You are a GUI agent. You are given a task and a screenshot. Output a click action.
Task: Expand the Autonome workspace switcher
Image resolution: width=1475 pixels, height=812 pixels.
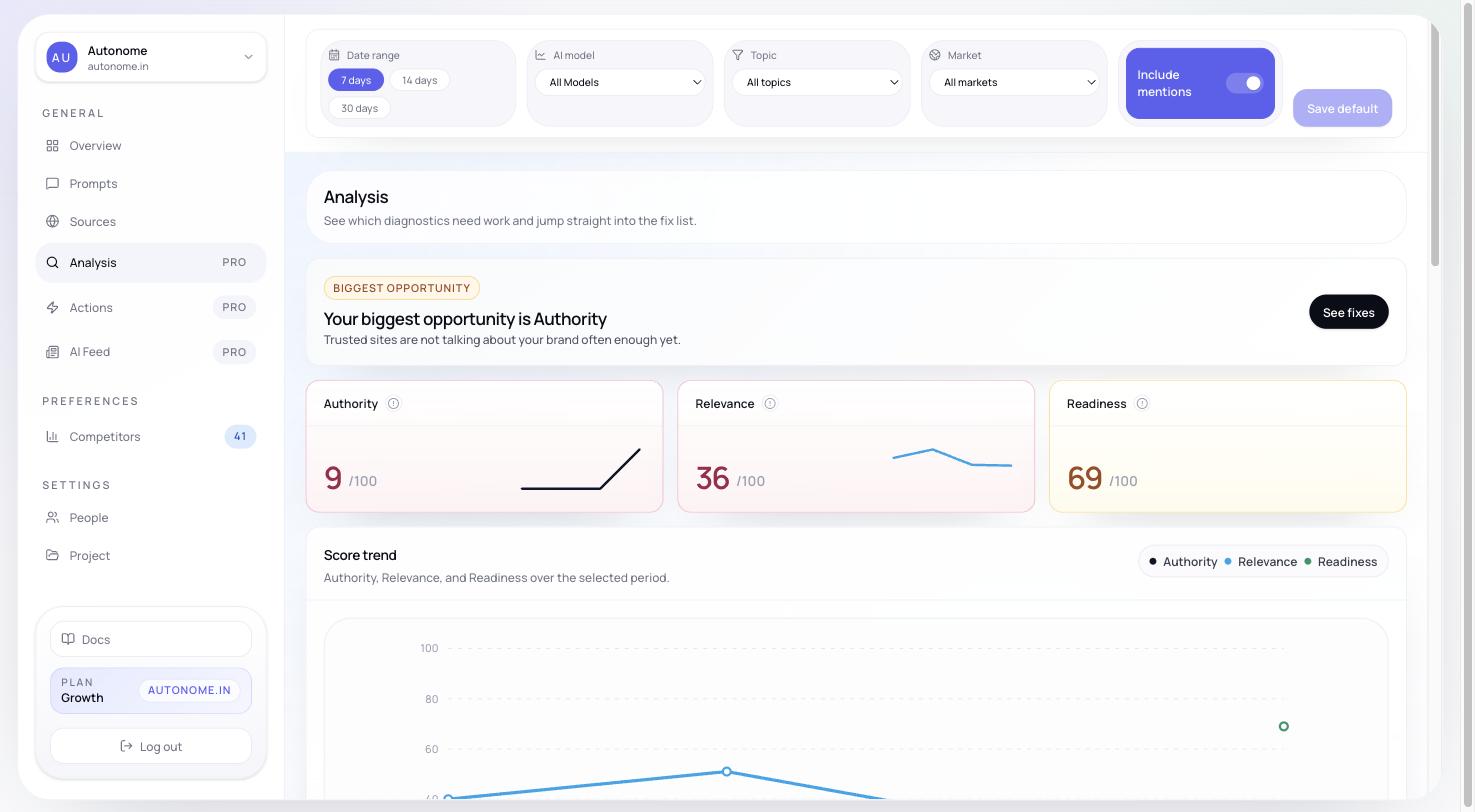coord(151,58)
